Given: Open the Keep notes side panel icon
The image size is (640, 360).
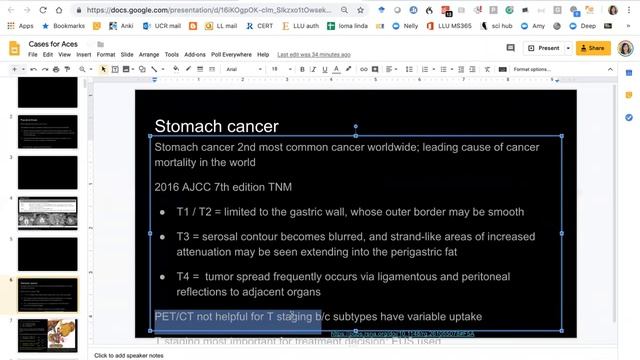Looking at the screenshot, I should (x=629, y=95).
